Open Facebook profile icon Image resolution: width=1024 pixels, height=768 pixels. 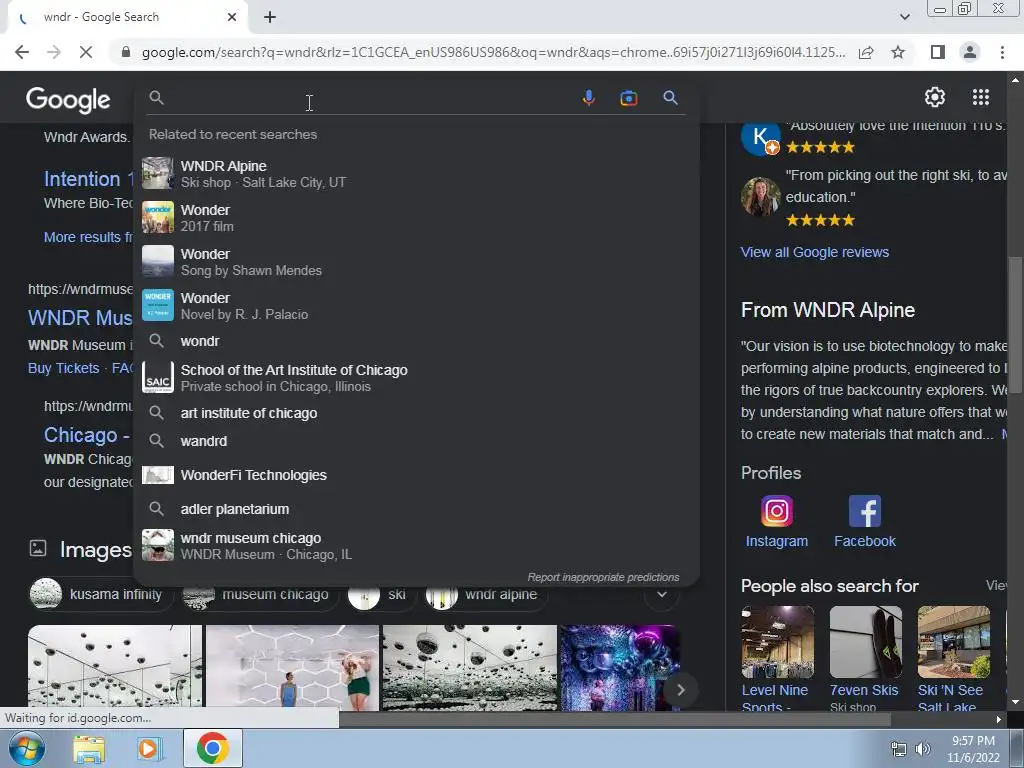[x=865, y=511]
